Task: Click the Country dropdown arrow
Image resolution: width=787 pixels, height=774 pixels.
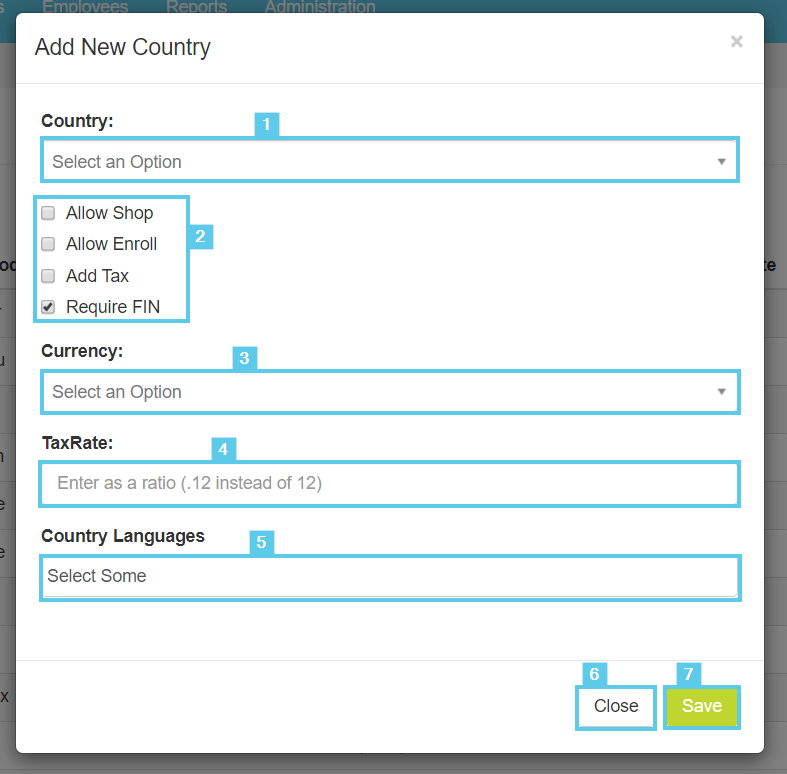Action: 721,161
